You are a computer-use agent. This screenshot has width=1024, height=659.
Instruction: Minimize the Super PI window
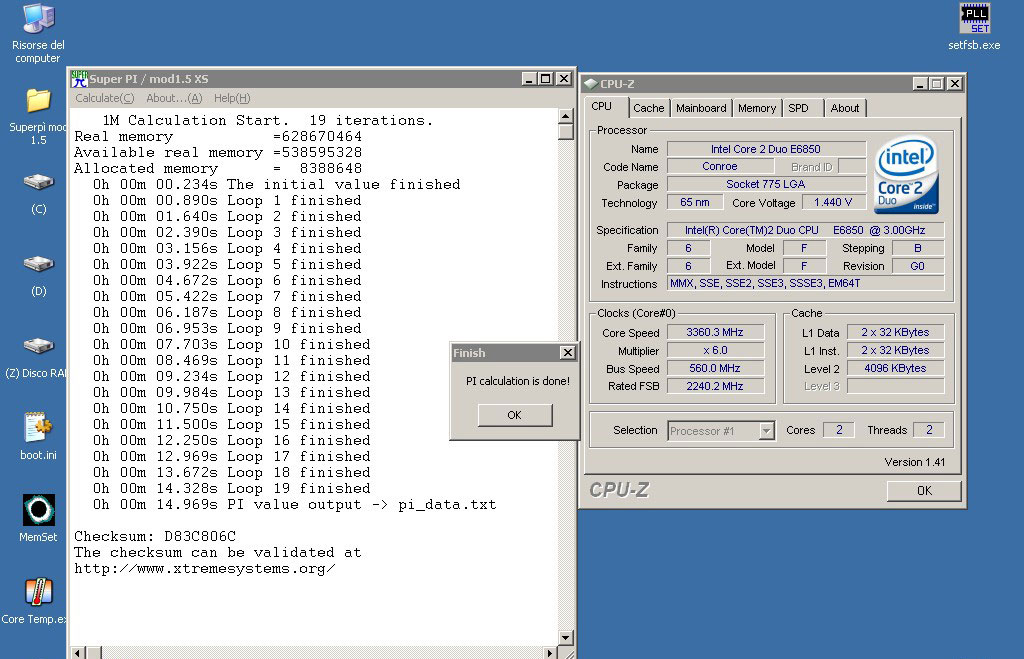pyautogui.click(x=530, y=79)
